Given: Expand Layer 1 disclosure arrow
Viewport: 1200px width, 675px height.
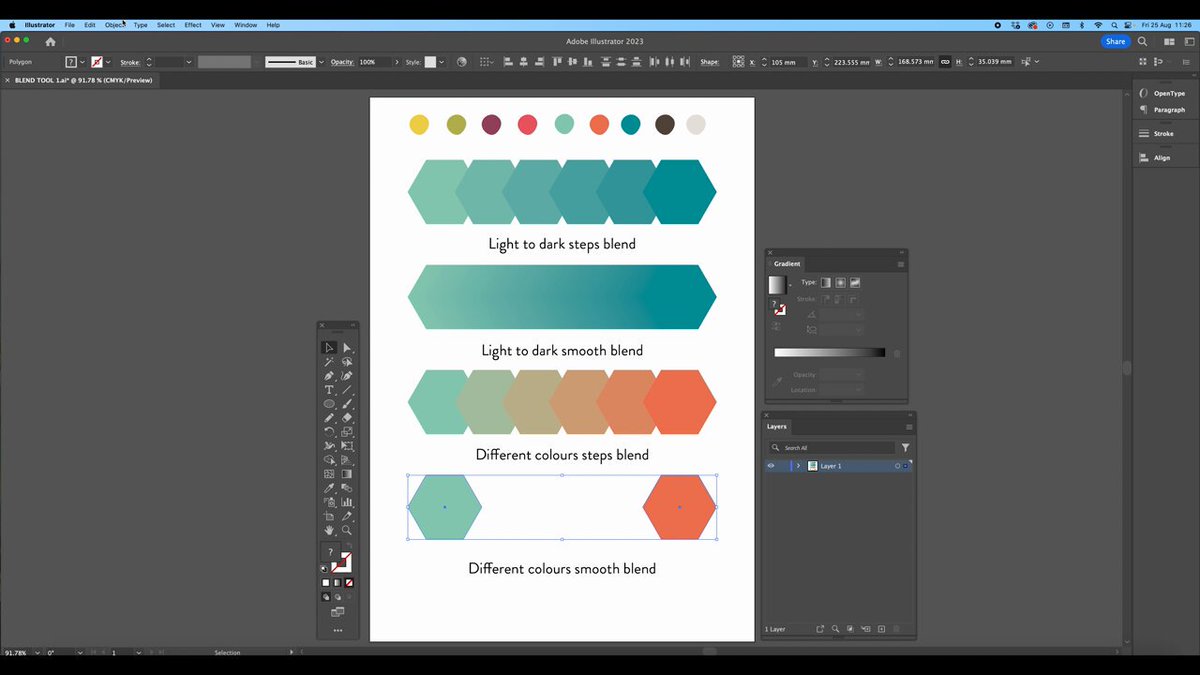Looking at the screenshot, I should [x=798, y=466].
